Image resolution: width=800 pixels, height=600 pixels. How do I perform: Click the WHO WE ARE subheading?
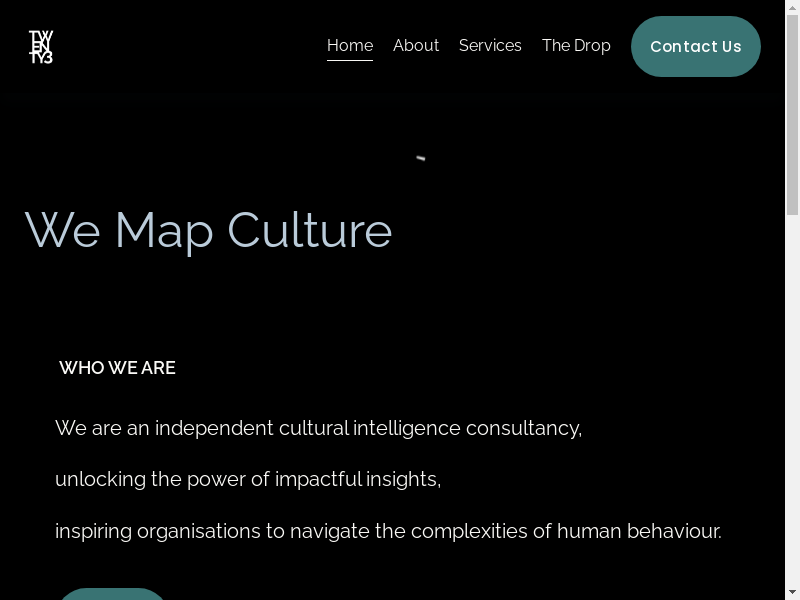[117, 368]
